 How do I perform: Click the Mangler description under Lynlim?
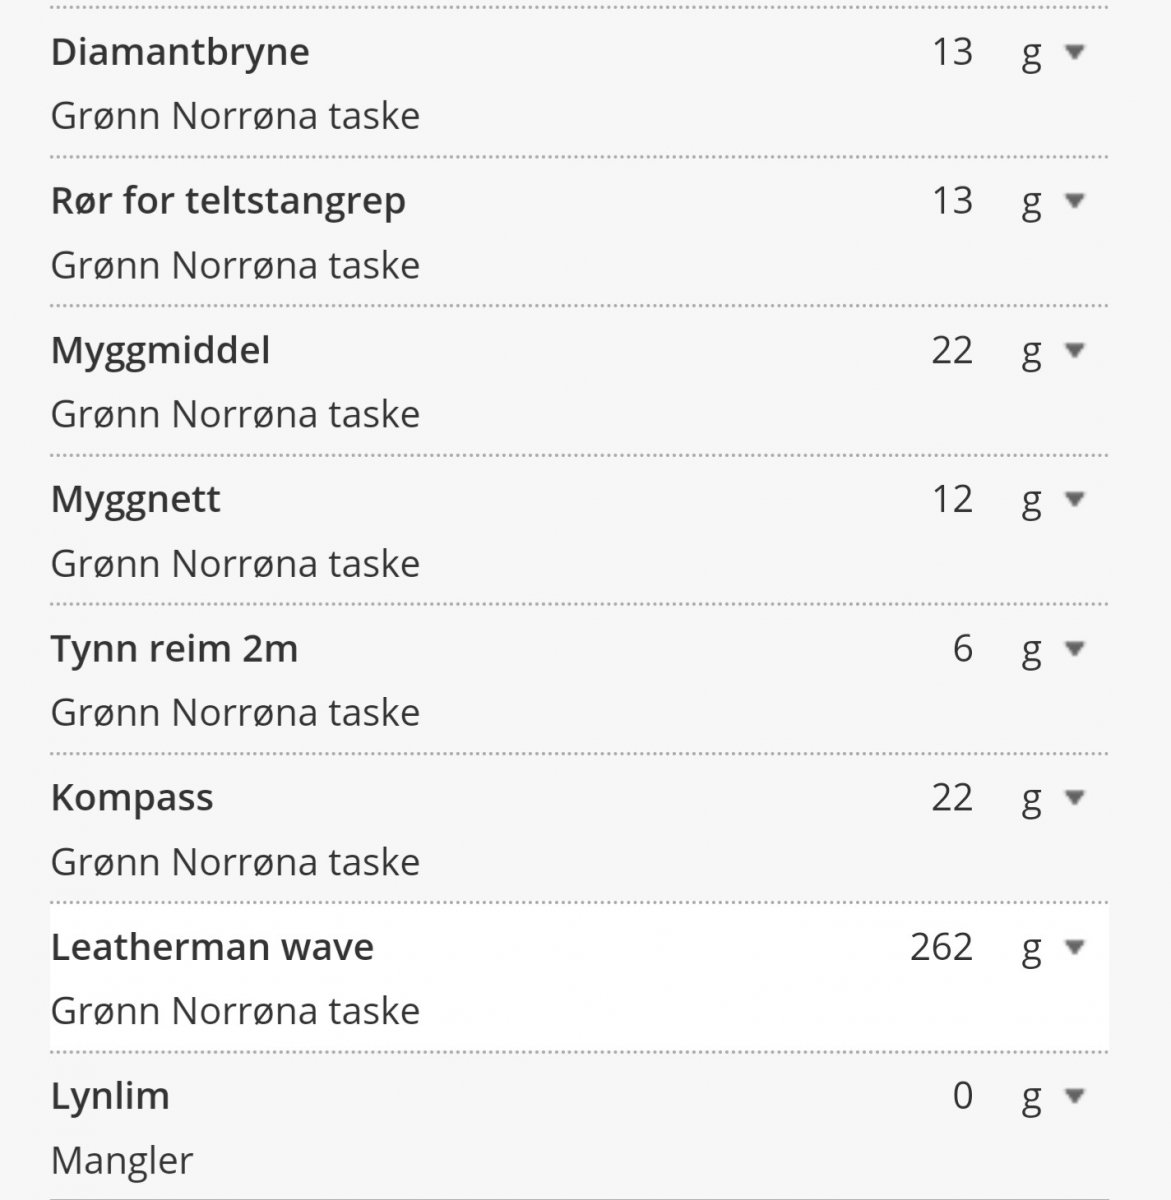tap(122, 1160)
